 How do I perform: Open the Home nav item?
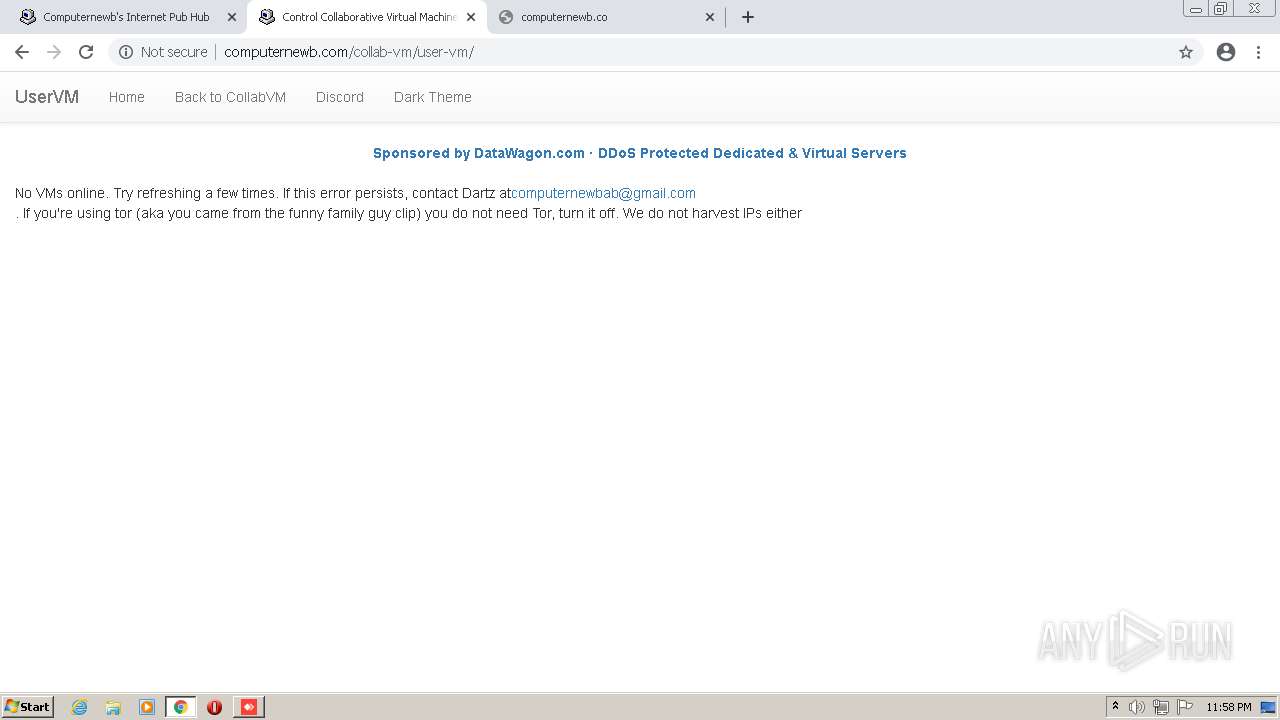coord(127,97)
